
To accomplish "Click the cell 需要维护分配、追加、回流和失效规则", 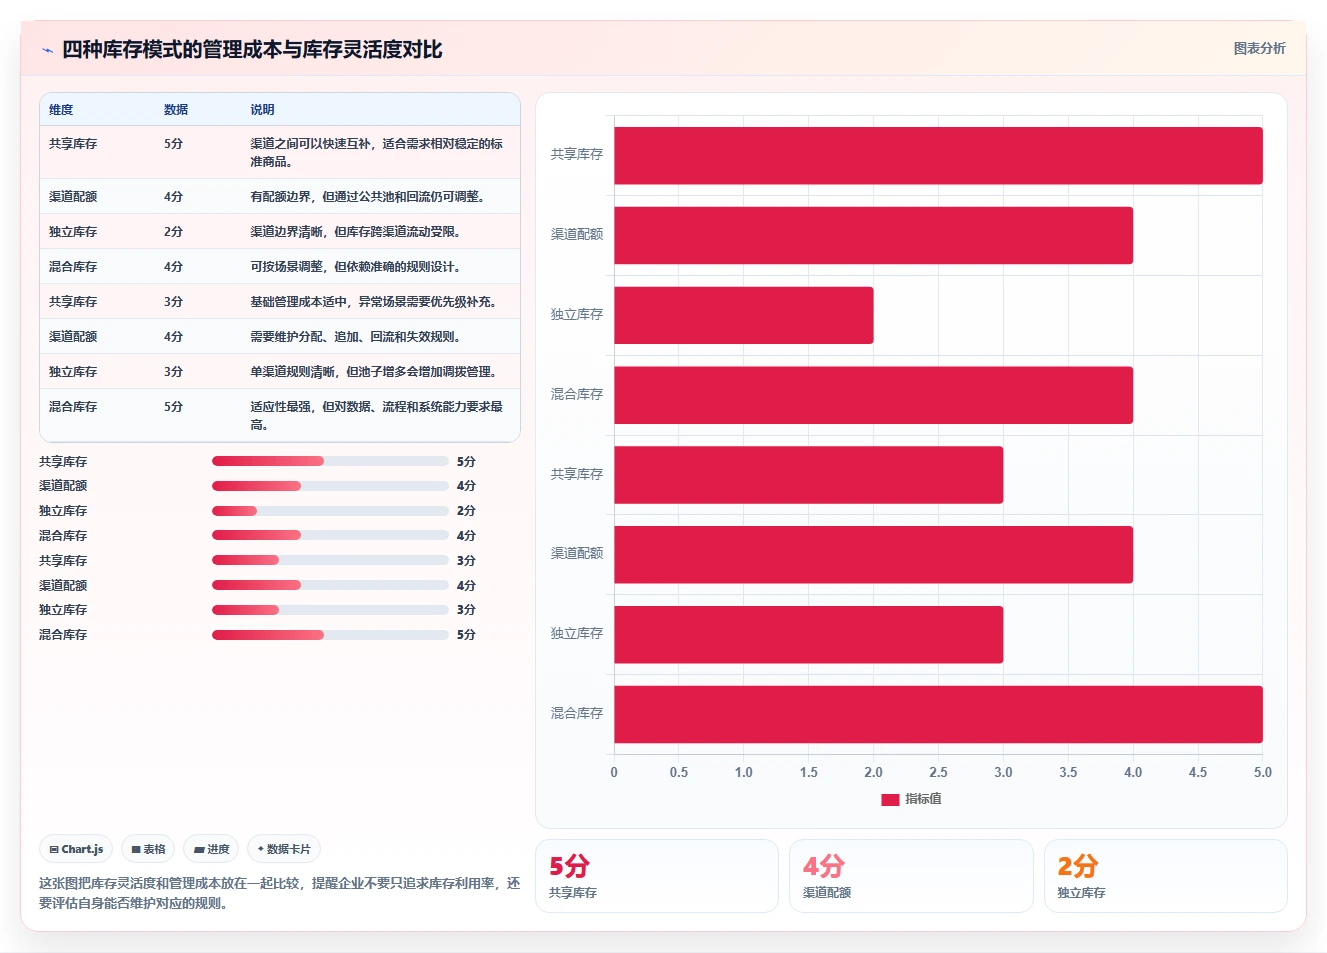I will coord(357,337).
